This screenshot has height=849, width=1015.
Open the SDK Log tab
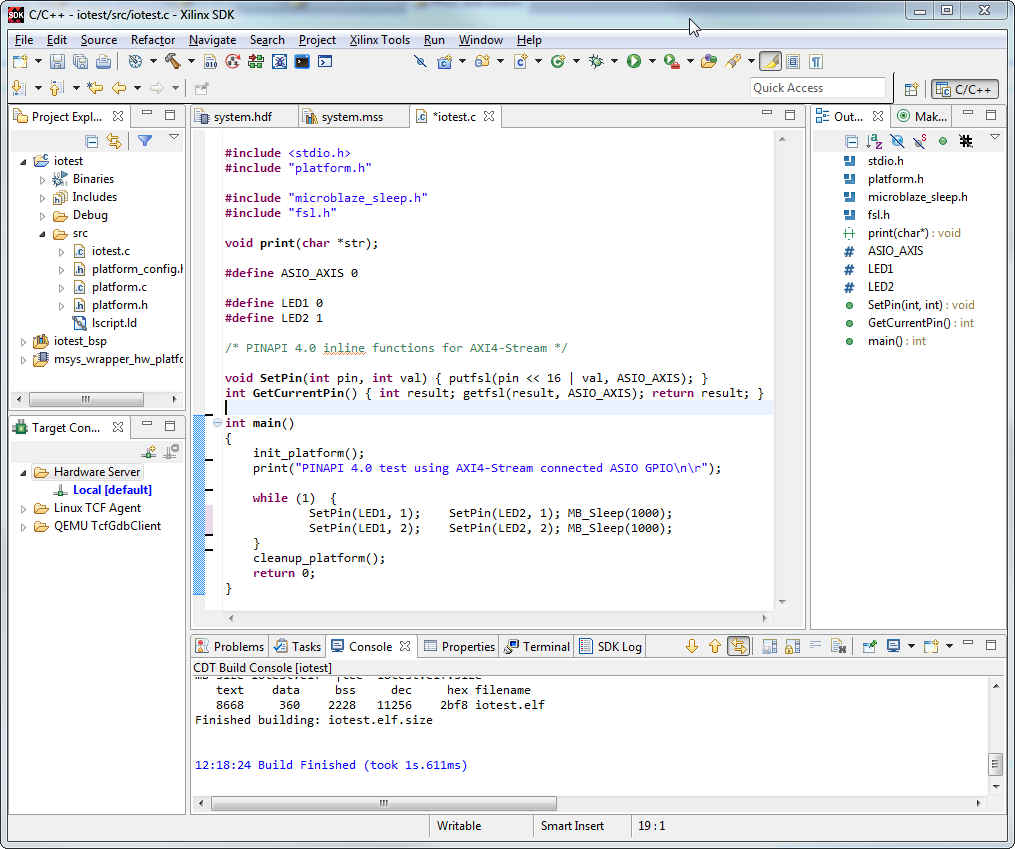[611, 646]
